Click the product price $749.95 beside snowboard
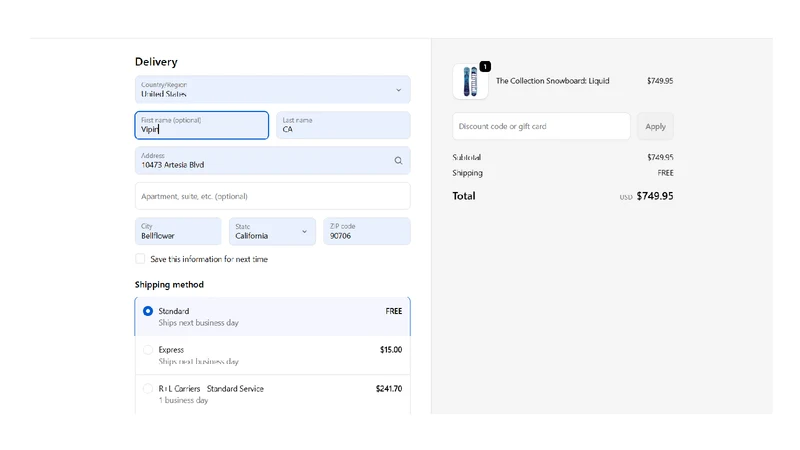The height and width of the screenshot is (450, 800). pyautogui.click(x=660, y=81)
